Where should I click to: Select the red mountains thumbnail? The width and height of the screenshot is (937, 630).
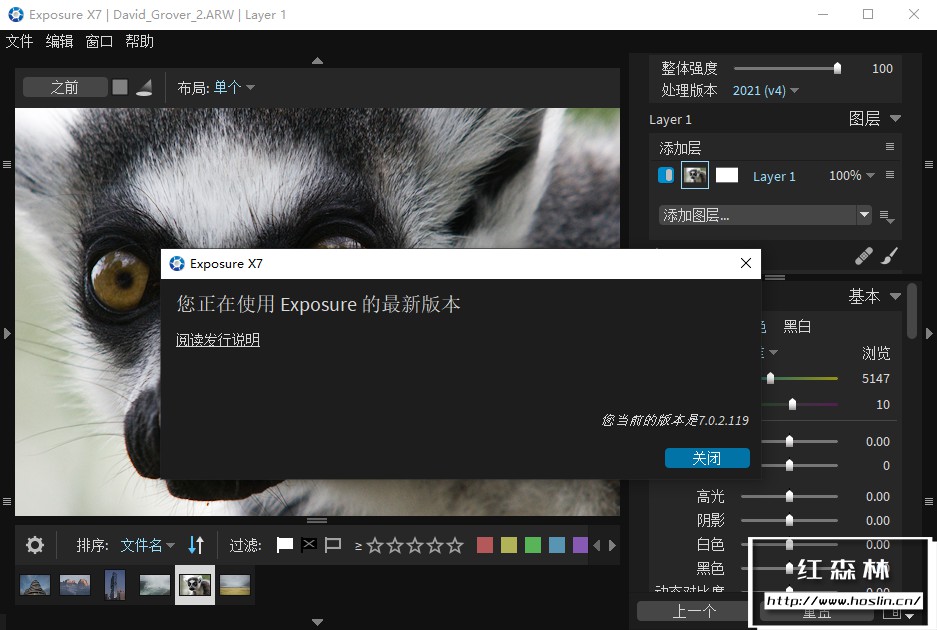(75, 585)
